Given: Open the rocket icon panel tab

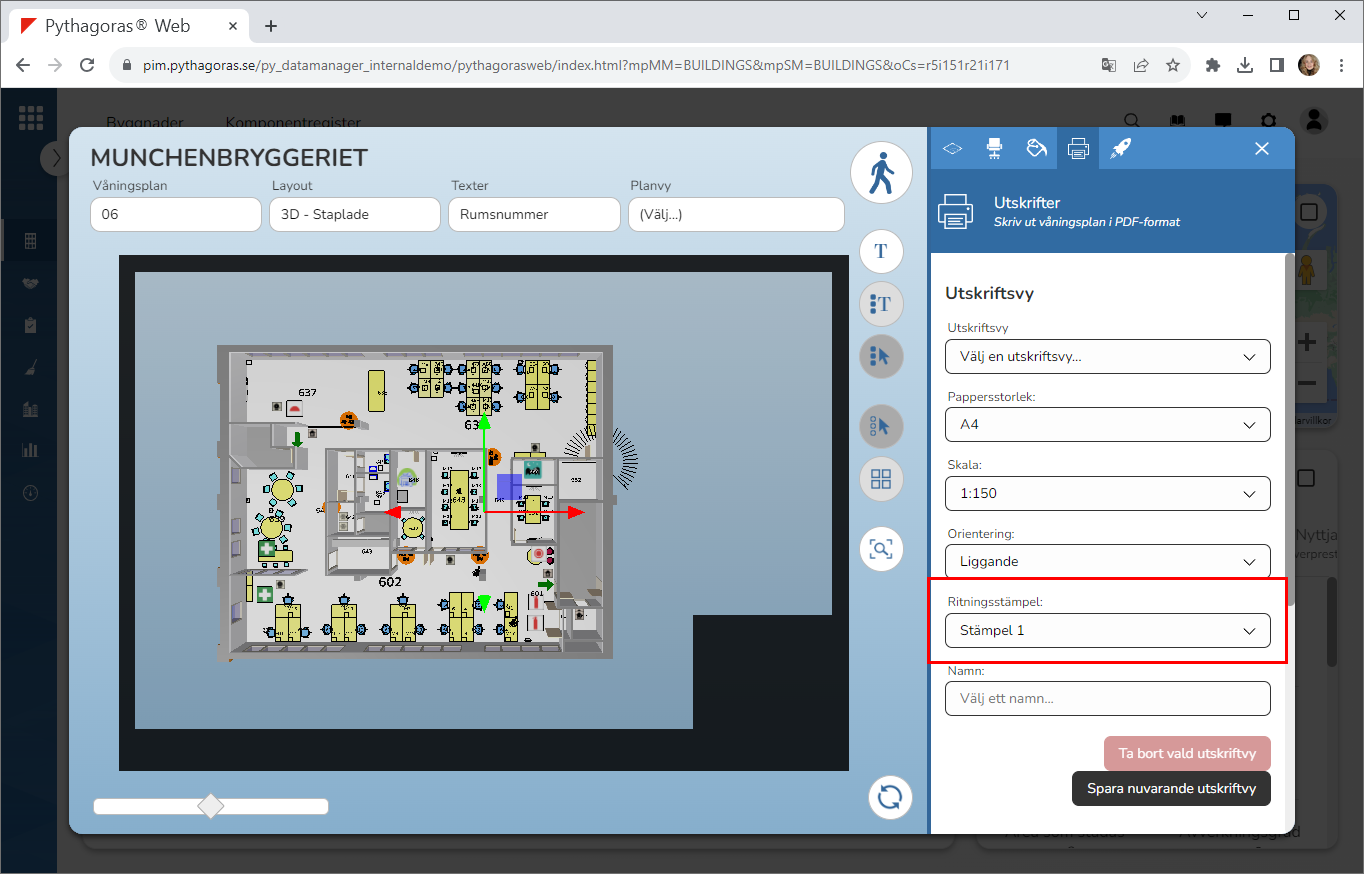Looking at the screenshot, I should tap(1120, 148).
